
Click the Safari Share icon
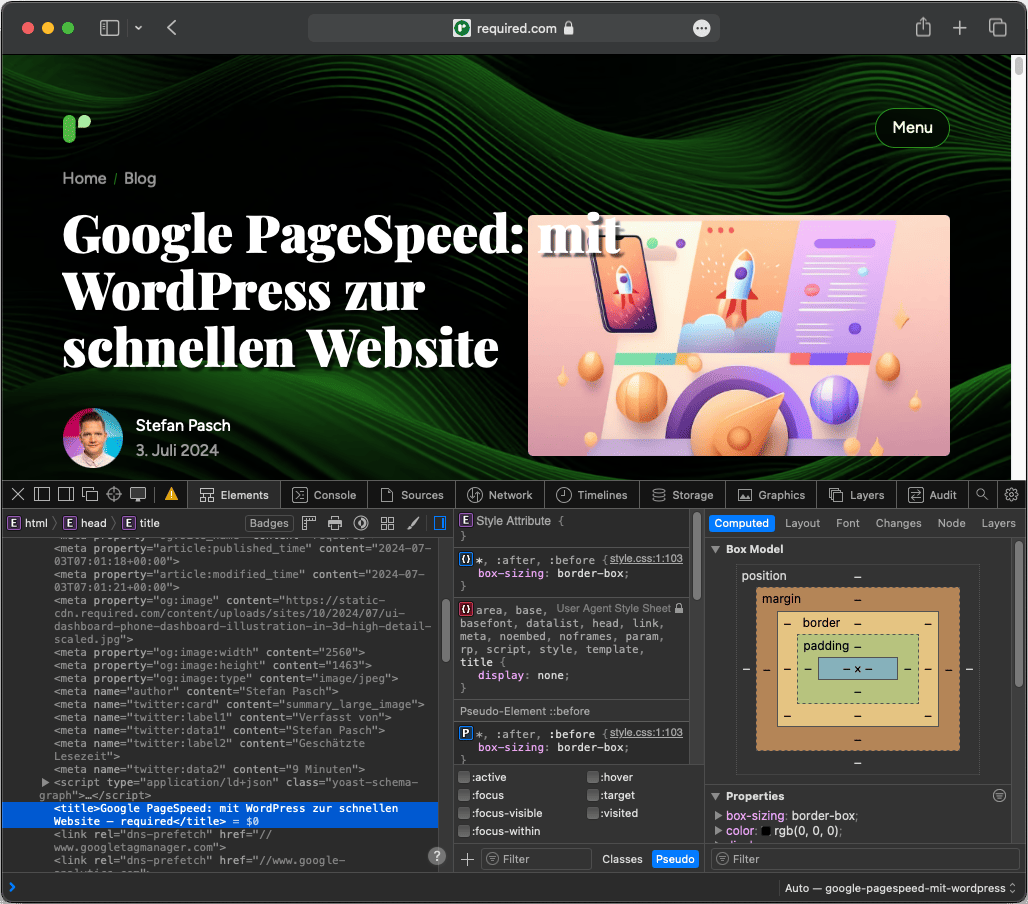[x=923, y=28]
